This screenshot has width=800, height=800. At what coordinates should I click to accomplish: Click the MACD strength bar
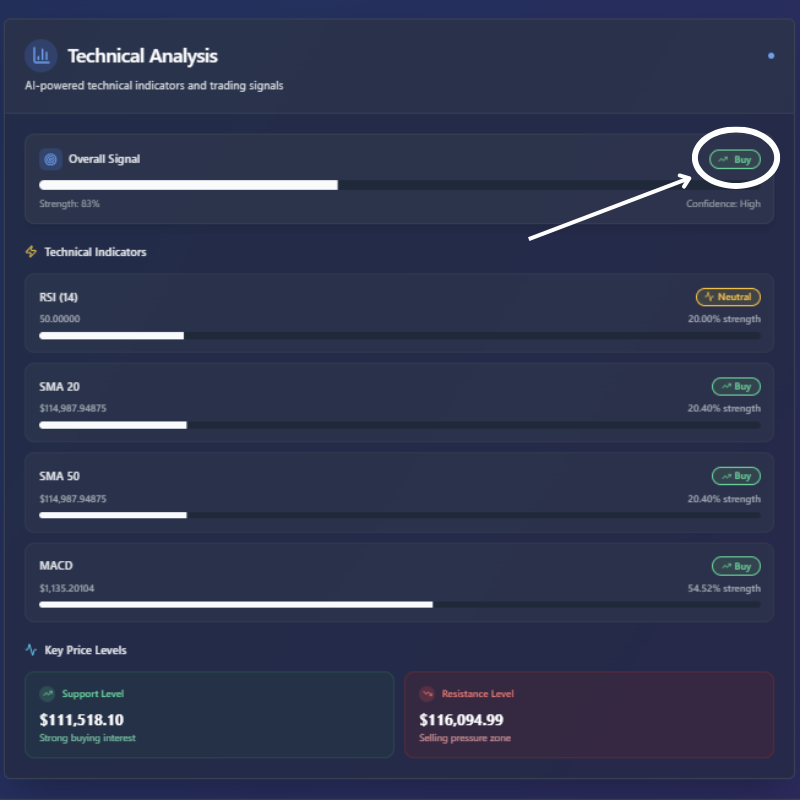coord(399,605)
